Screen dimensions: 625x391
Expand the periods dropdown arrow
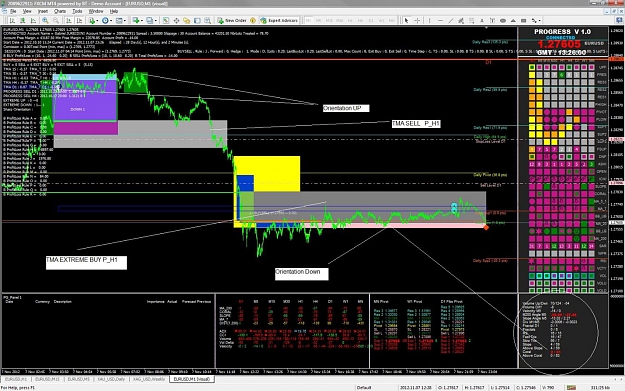tap(111, 20)
